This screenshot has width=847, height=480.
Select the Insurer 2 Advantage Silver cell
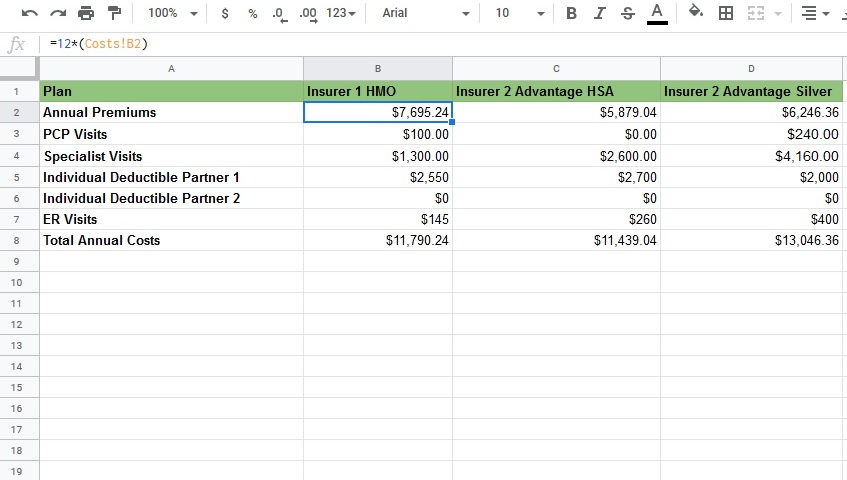coord(751,91)
